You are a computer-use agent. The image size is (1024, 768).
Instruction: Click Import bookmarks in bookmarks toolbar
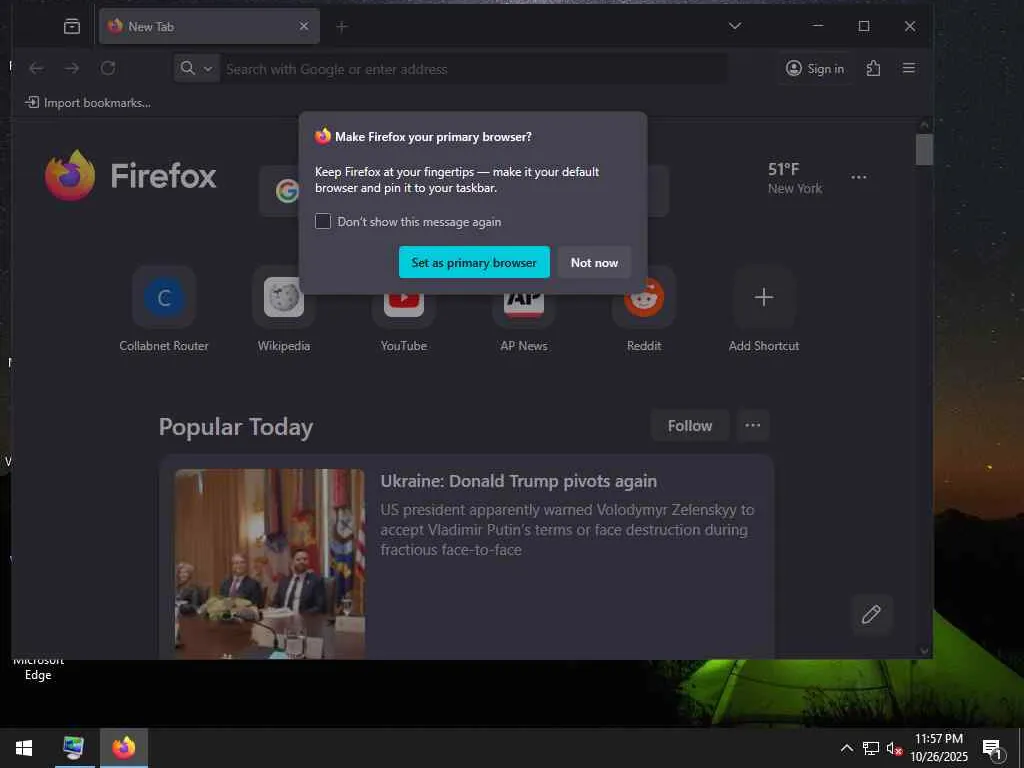[88, 103]
